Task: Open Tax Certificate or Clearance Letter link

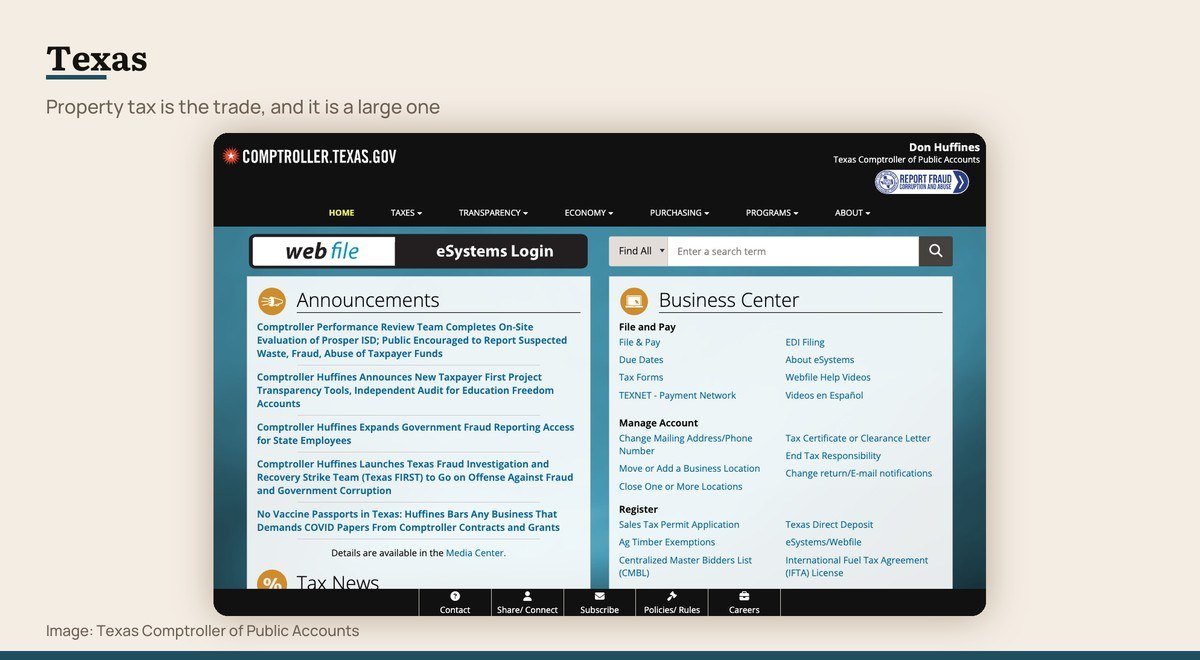Action: tap(858, 438)
